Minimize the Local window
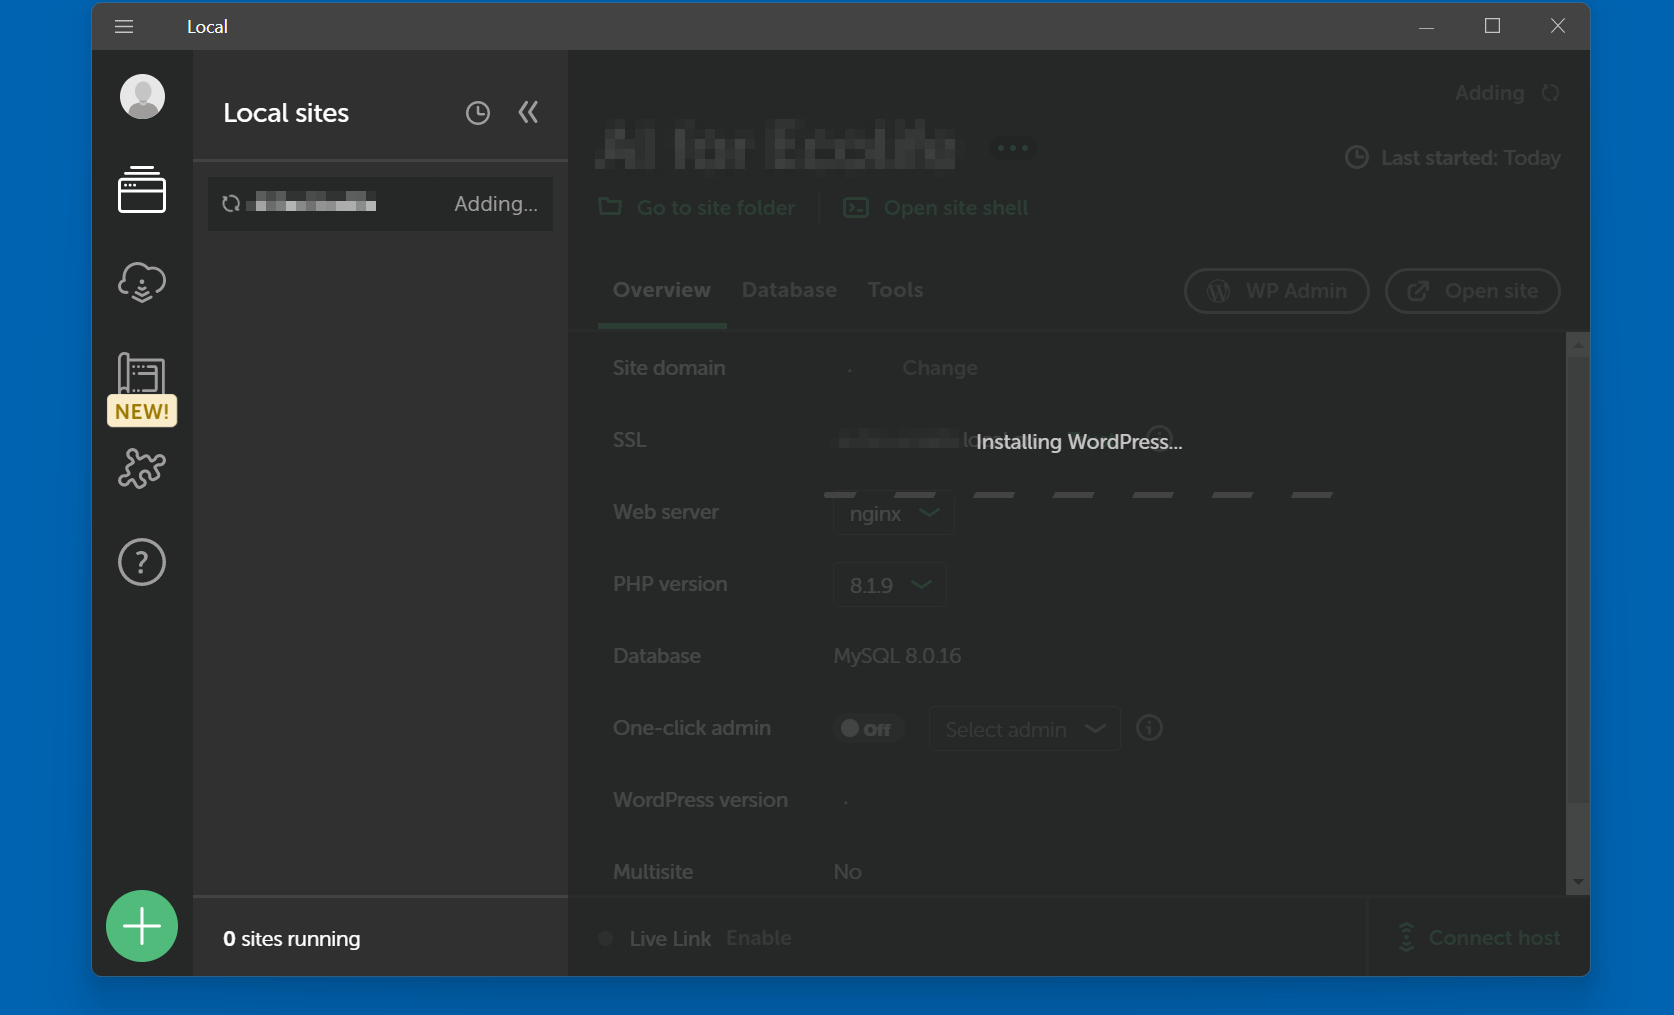The image size is (1674, 1015). (x=1427, y=26)
